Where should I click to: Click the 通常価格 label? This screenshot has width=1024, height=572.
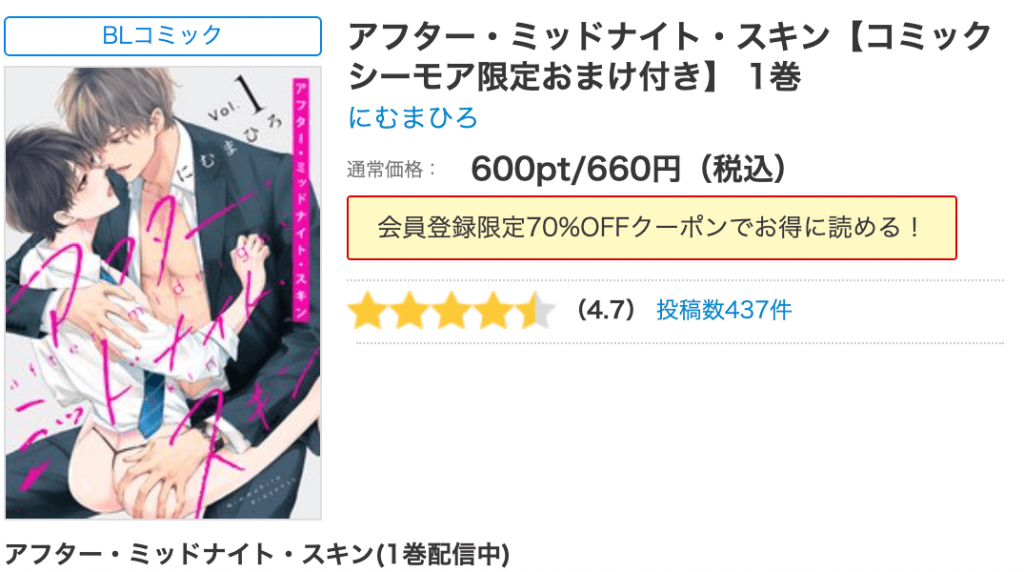(x=391, y=170)
